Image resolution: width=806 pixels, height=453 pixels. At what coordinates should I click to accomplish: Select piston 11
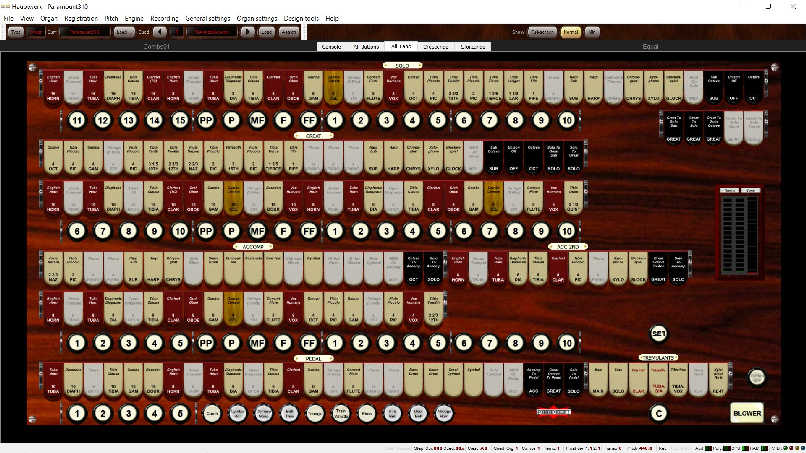coord(77,120)
